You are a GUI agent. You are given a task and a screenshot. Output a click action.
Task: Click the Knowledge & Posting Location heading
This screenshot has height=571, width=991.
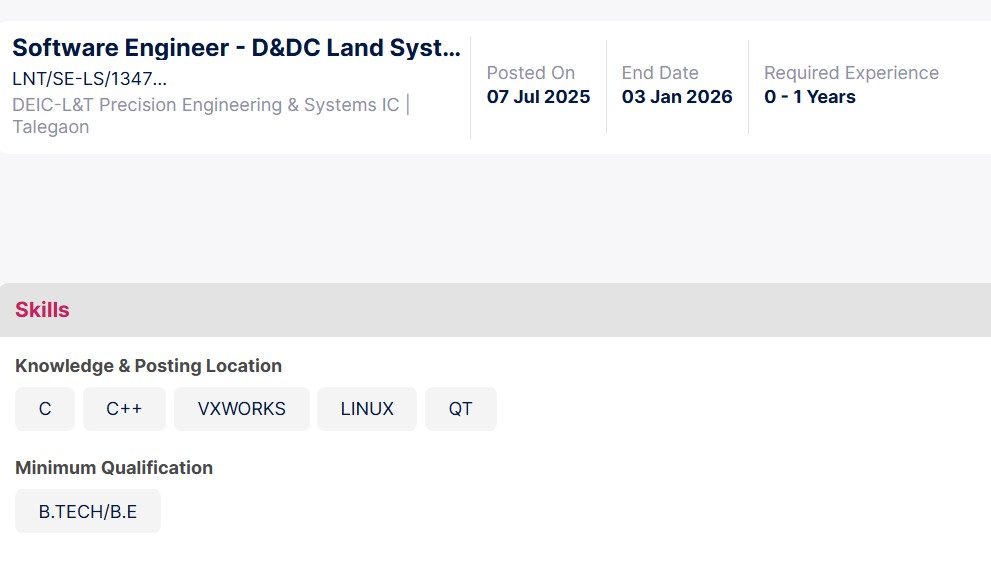coord(148,366)
